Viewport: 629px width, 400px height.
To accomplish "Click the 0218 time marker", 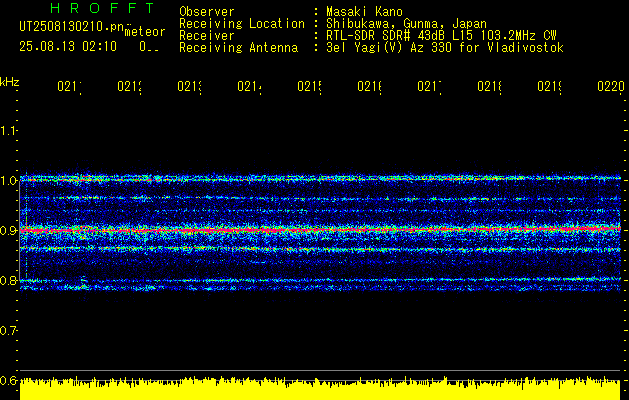I will [489, 87].
